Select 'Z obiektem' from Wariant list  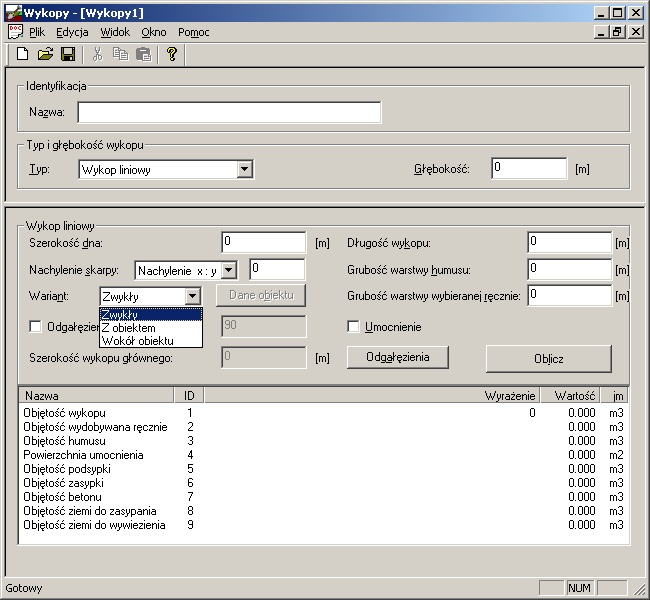point(129,328)
